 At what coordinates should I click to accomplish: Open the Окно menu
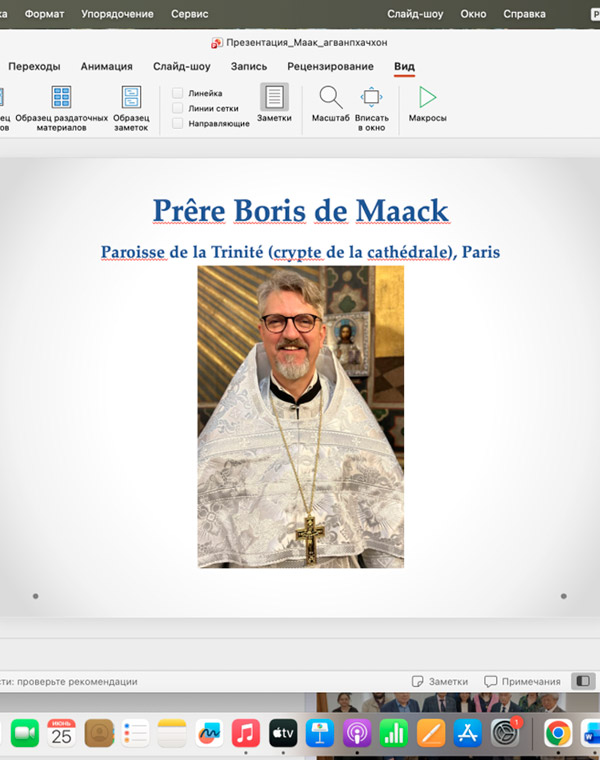pos(474,14)
